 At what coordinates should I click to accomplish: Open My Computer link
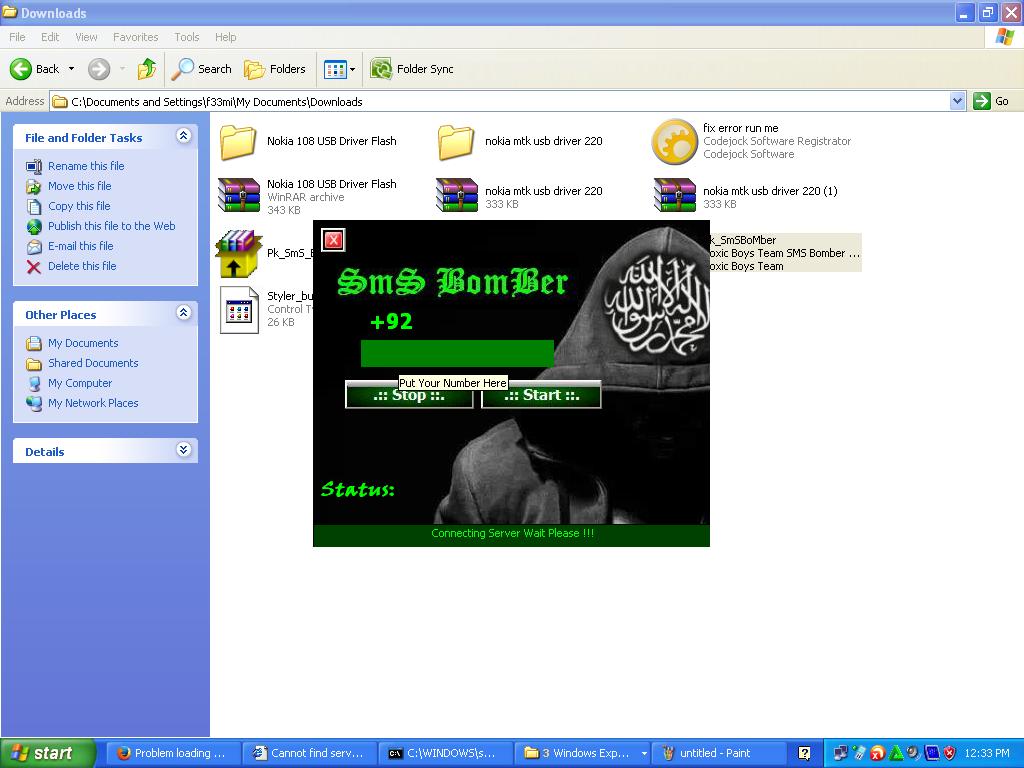coord(80,383)
